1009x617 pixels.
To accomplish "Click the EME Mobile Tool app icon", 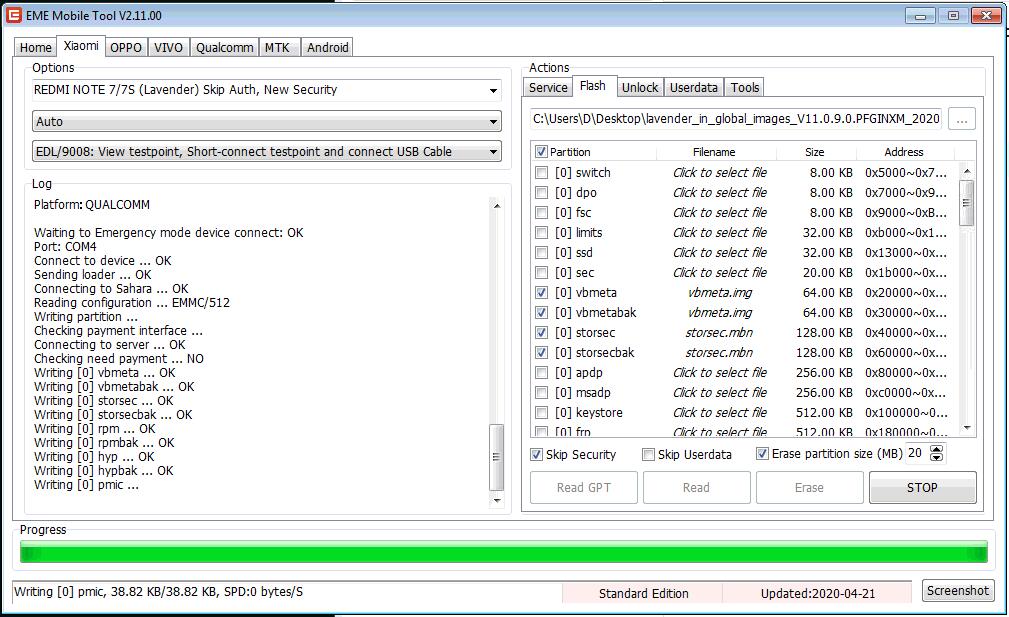I will tap(13, 15).
